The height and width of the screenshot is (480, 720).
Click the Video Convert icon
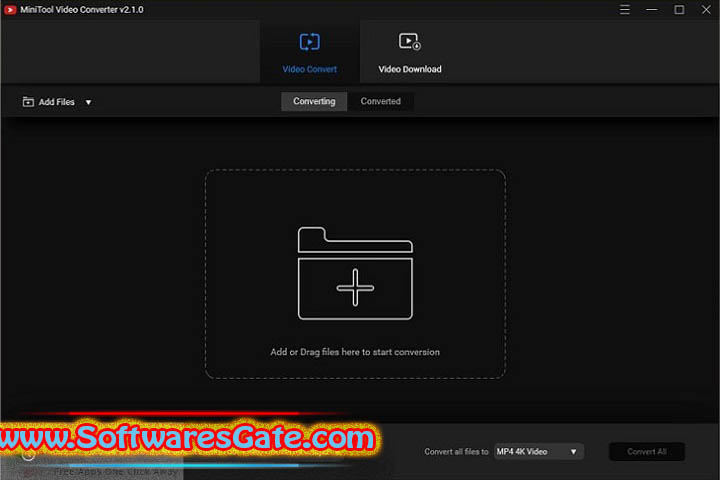[309, 42]
